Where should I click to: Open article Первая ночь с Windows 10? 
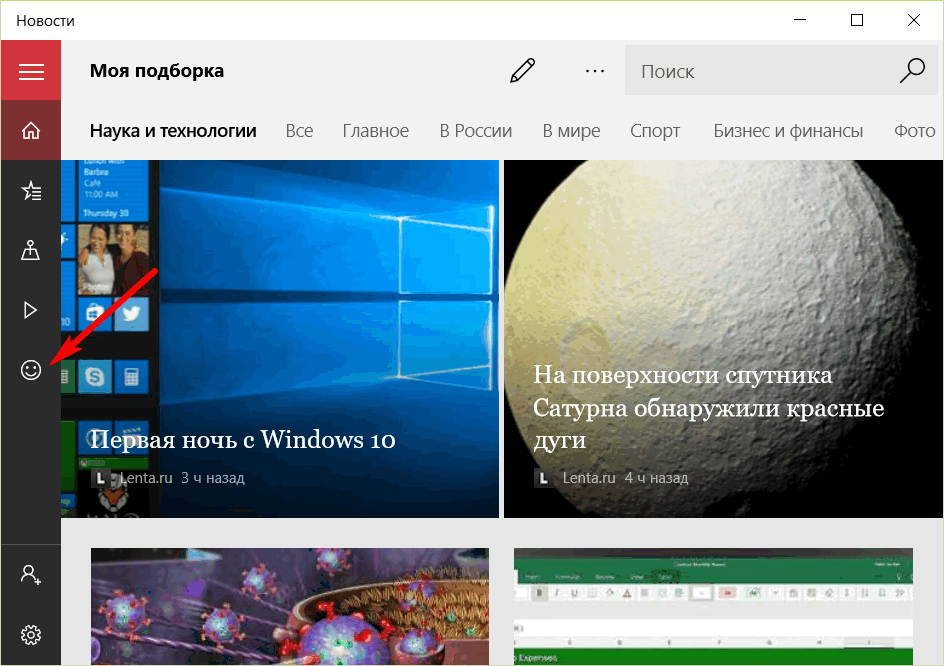coord(280,338)
